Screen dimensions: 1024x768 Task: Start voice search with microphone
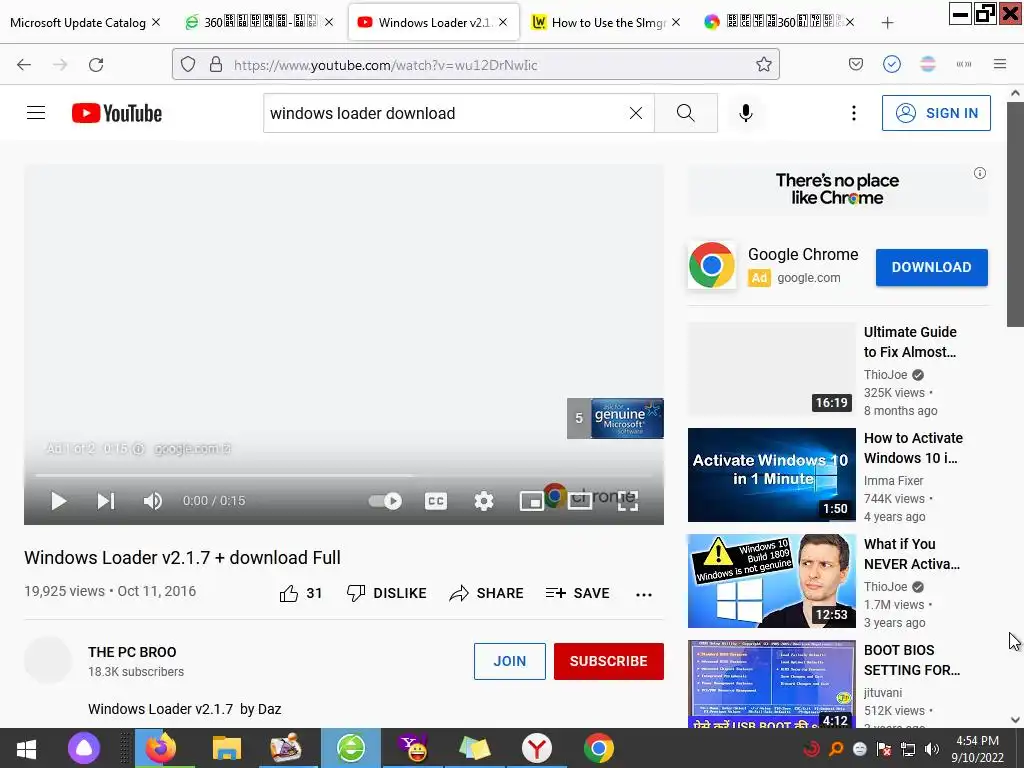click(746, 113)
